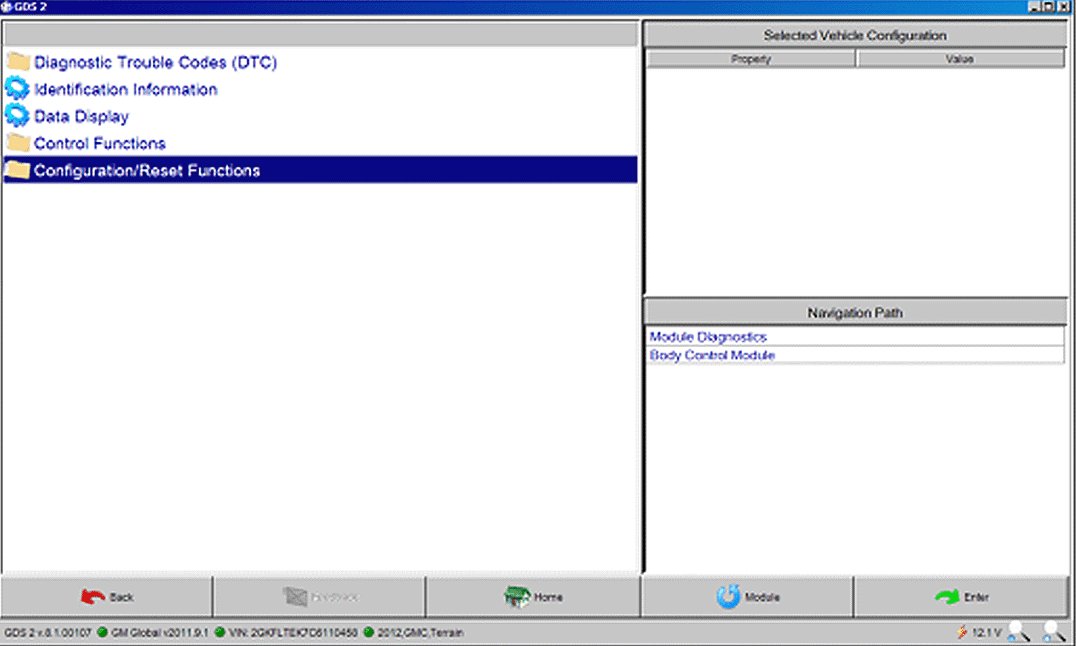Click the last magnifier icon in status bar
Viewport: 1076px width, 646px height.
click(1053, 631)
